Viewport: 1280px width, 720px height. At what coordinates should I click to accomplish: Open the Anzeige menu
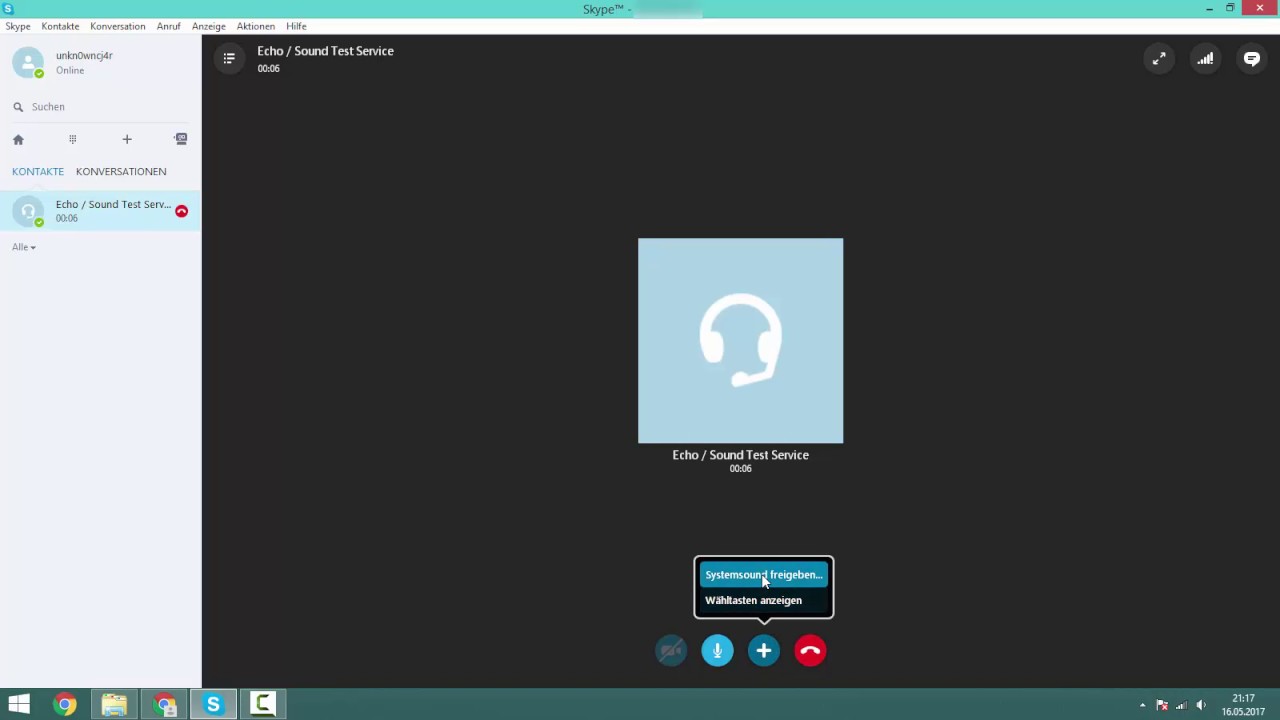(x=209, y=26)
